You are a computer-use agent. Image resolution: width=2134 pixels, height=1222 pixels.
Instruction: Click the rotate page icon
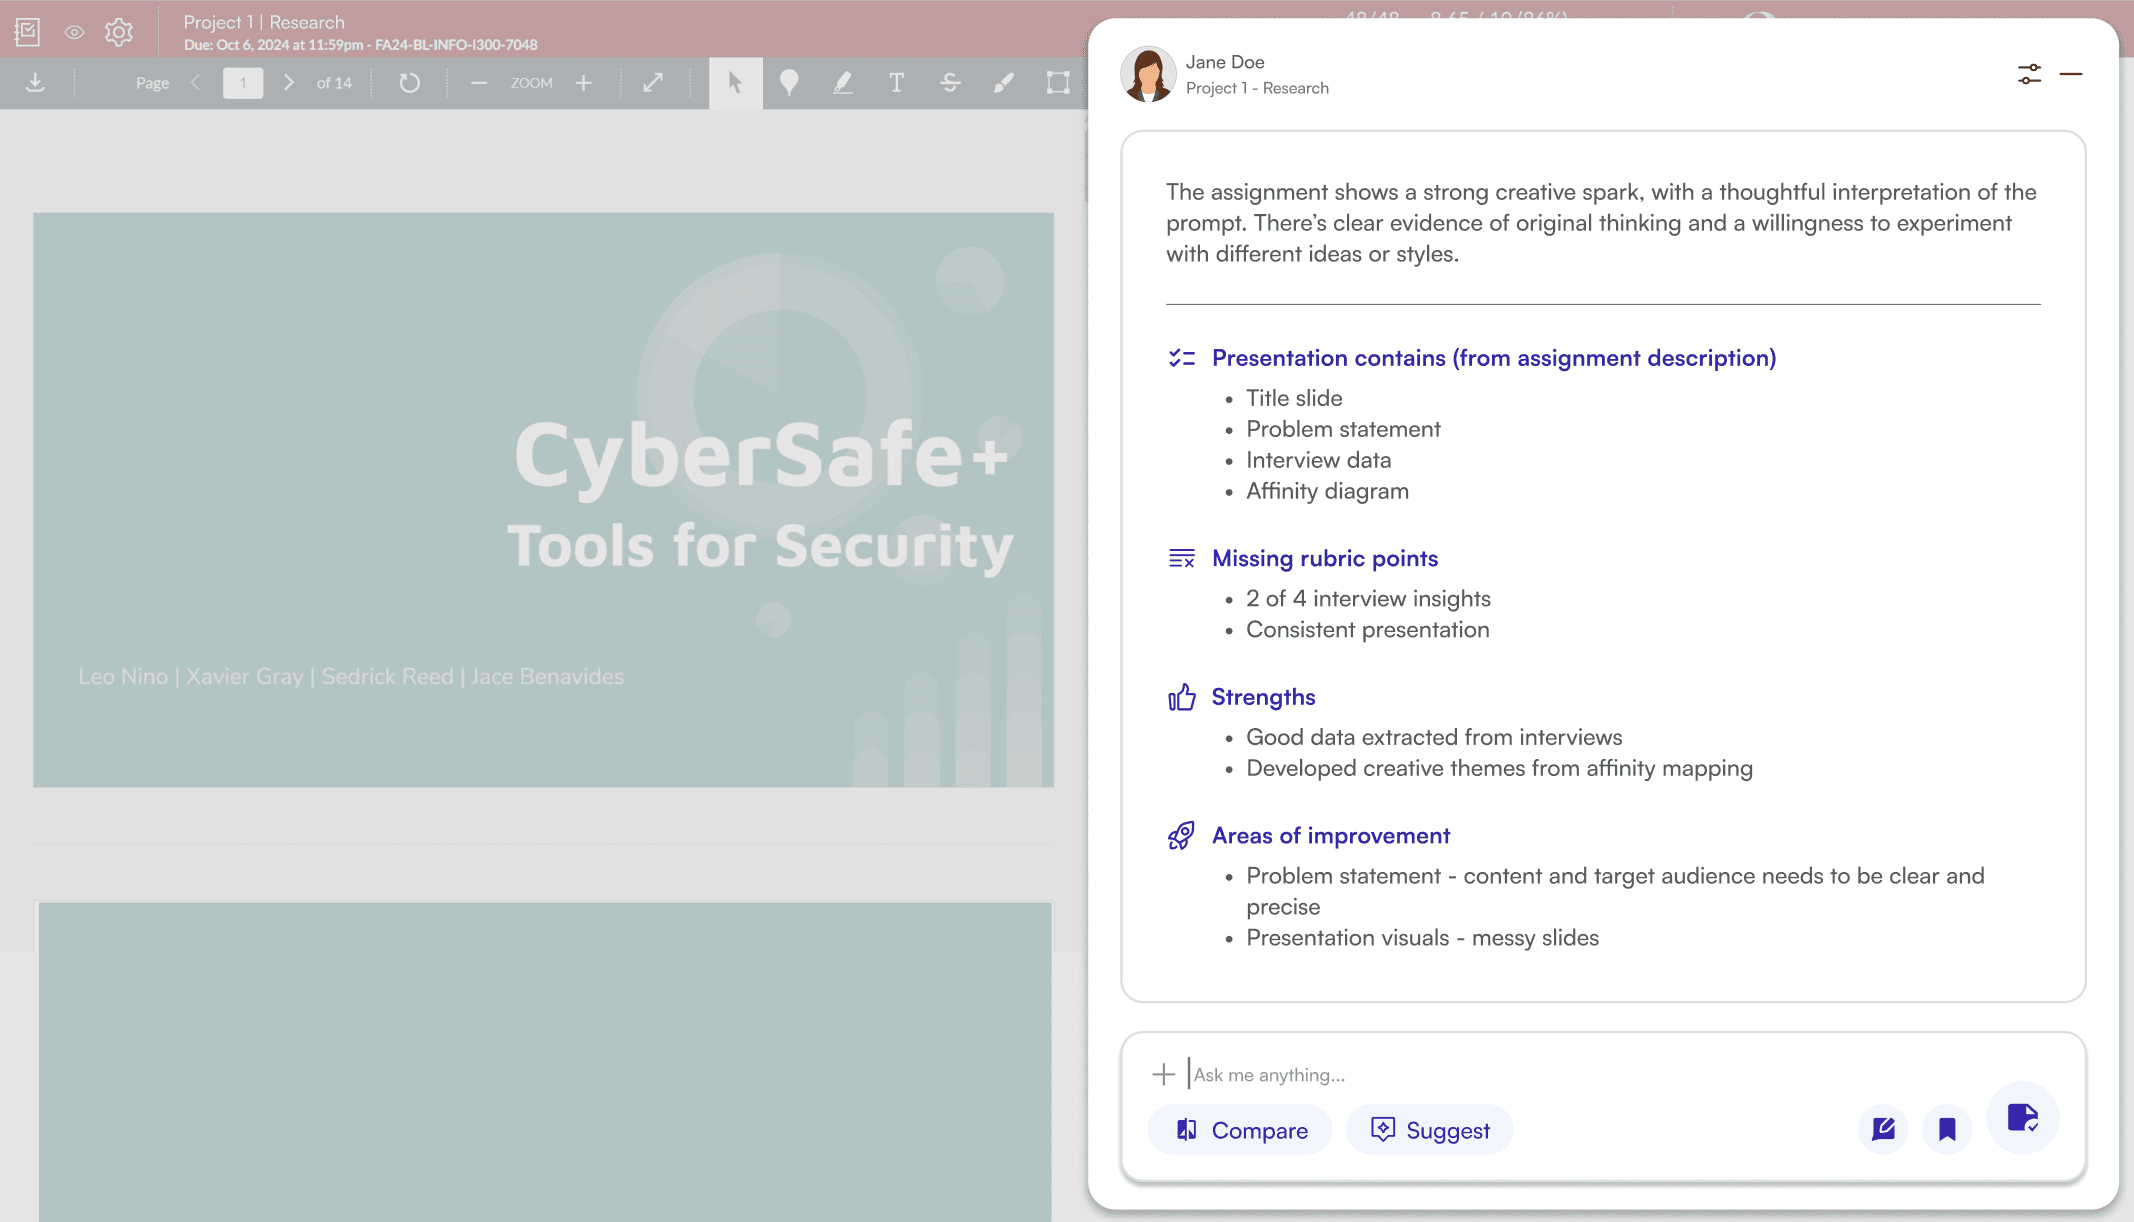click(x=409, y=83)
